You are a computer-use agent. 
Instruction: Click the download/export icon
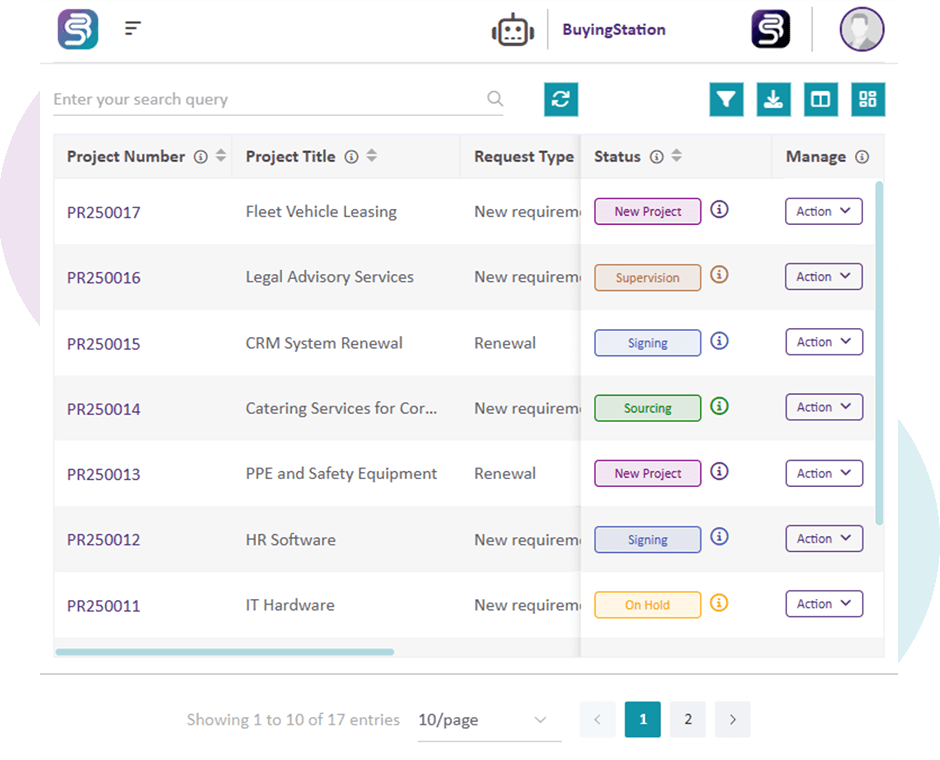(773, 99)
